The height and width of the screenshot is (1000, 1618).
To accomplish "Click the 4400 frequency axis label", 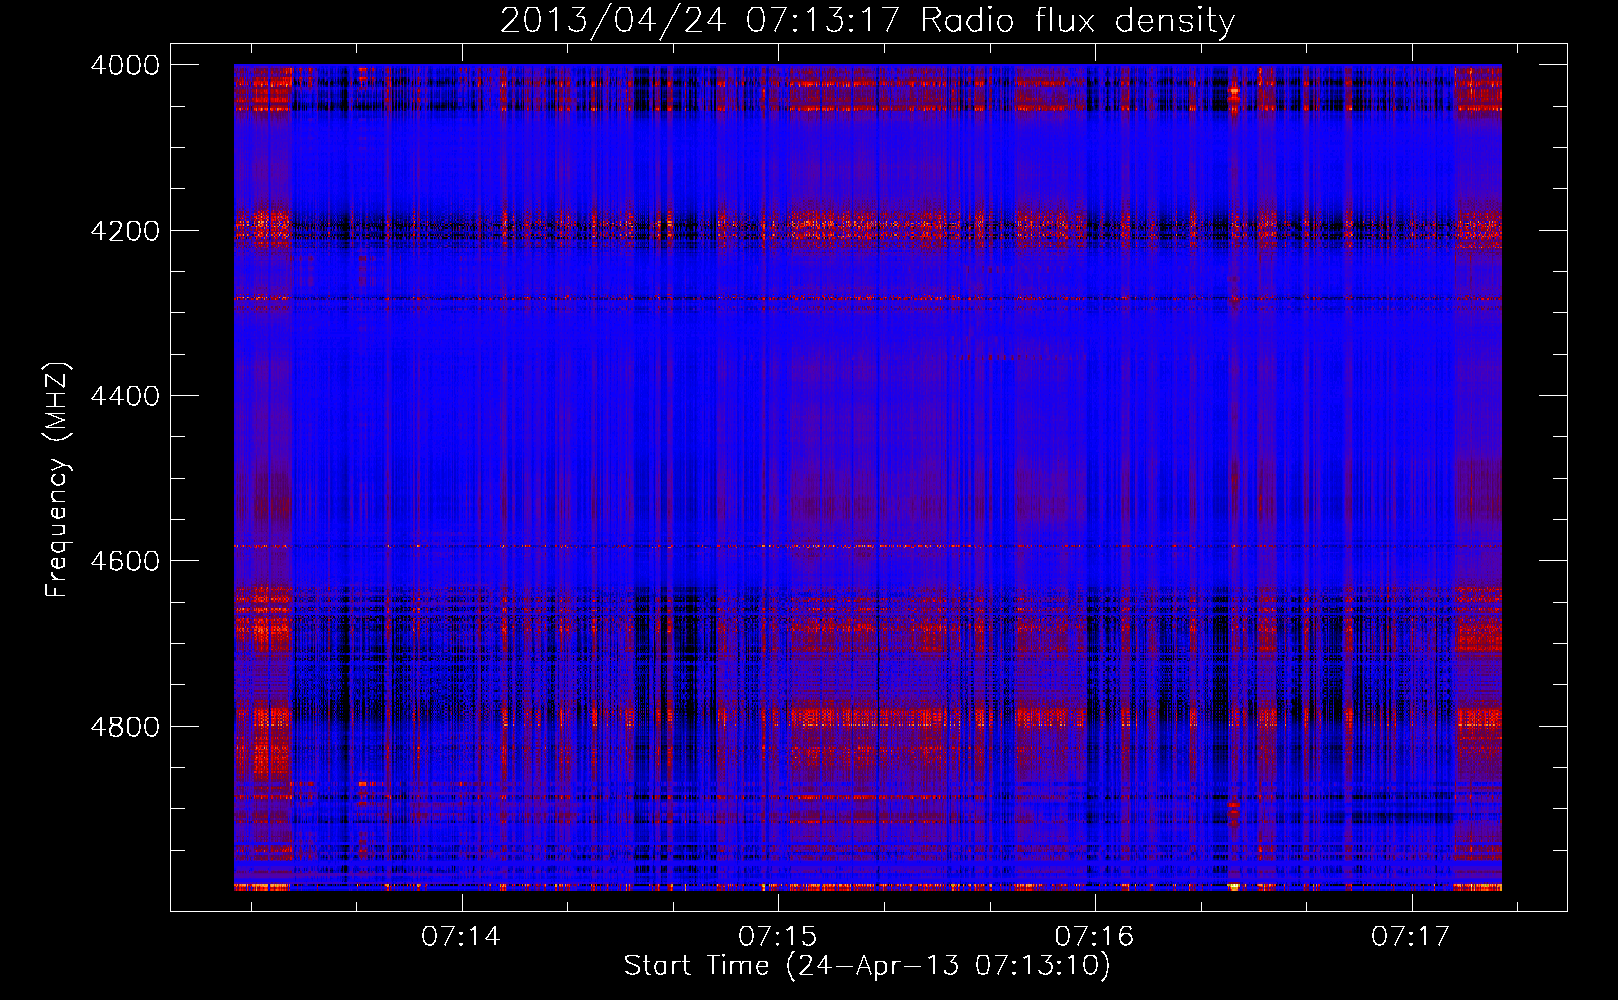I will coord(125,396).
